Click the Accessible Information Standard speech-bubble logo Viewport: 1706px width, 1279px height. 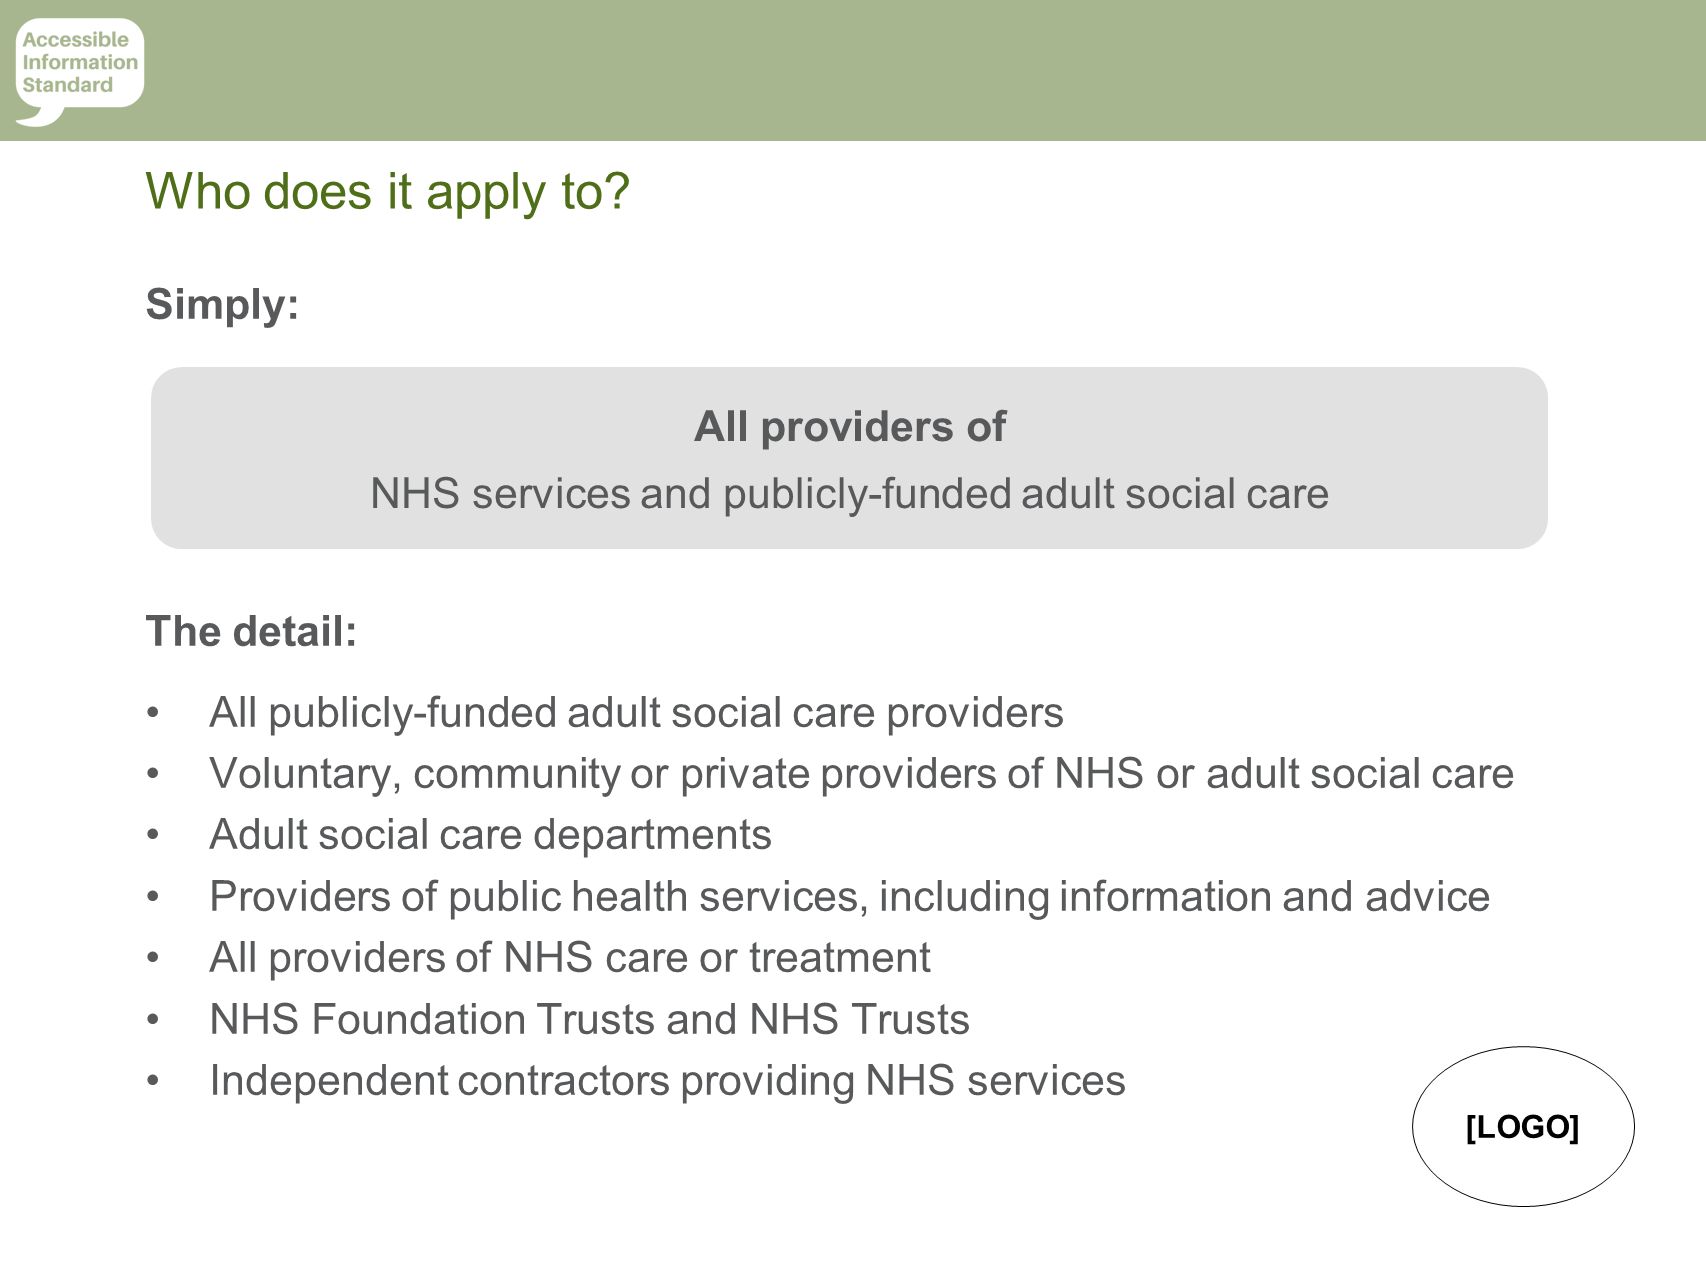coord(80,71)
